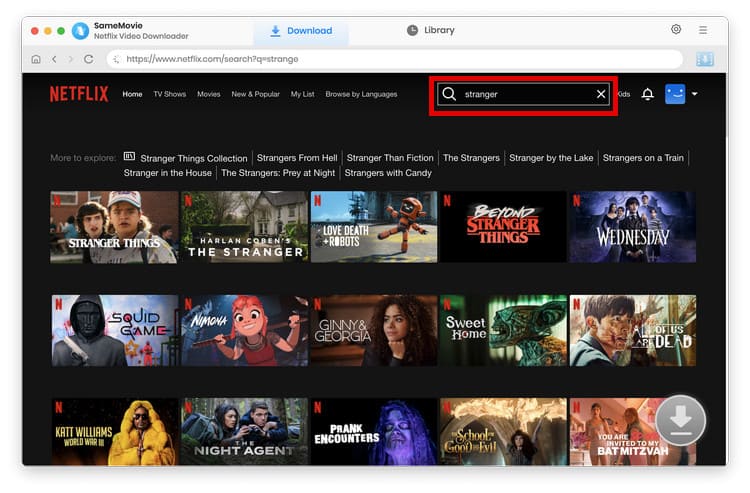Viewport: 750px width, 493px height.
Task: Reload the page with refresh icon
Action: 88,59
